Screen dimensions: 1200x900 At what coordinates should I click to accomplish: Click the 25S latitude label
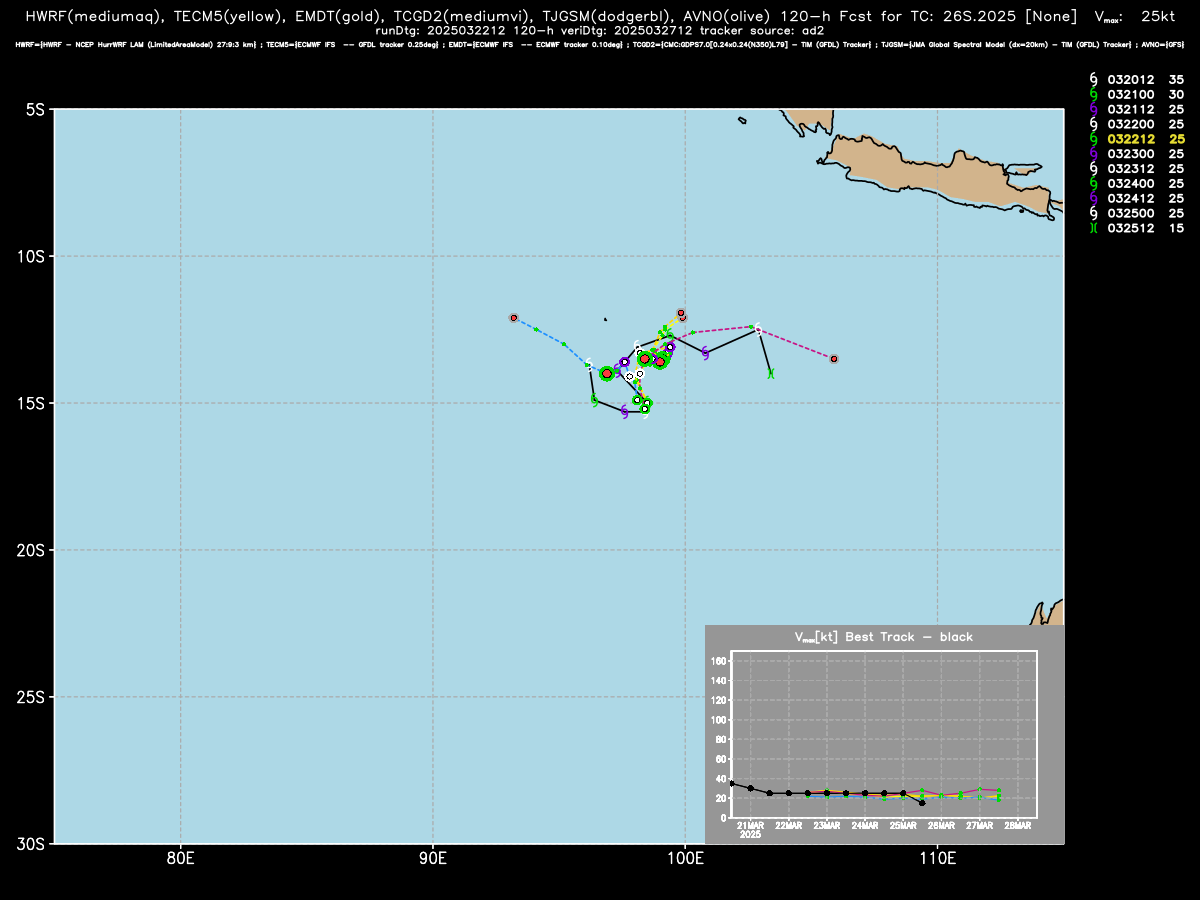point(31,697)
